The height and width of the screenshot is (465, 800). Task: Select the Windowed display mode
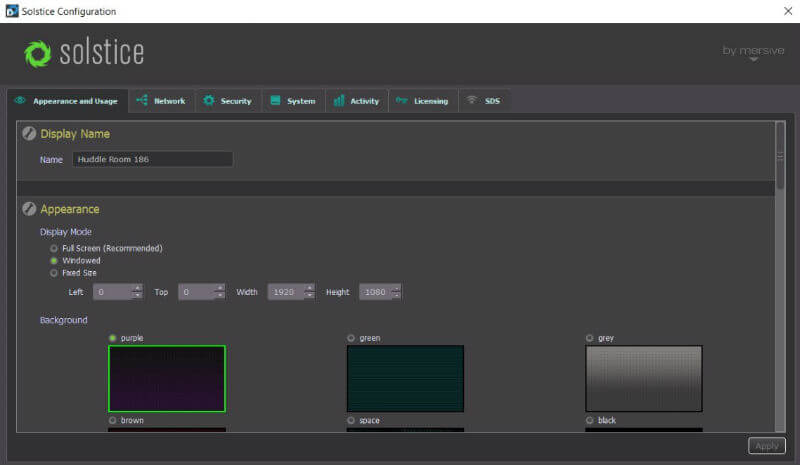[54, 261]
